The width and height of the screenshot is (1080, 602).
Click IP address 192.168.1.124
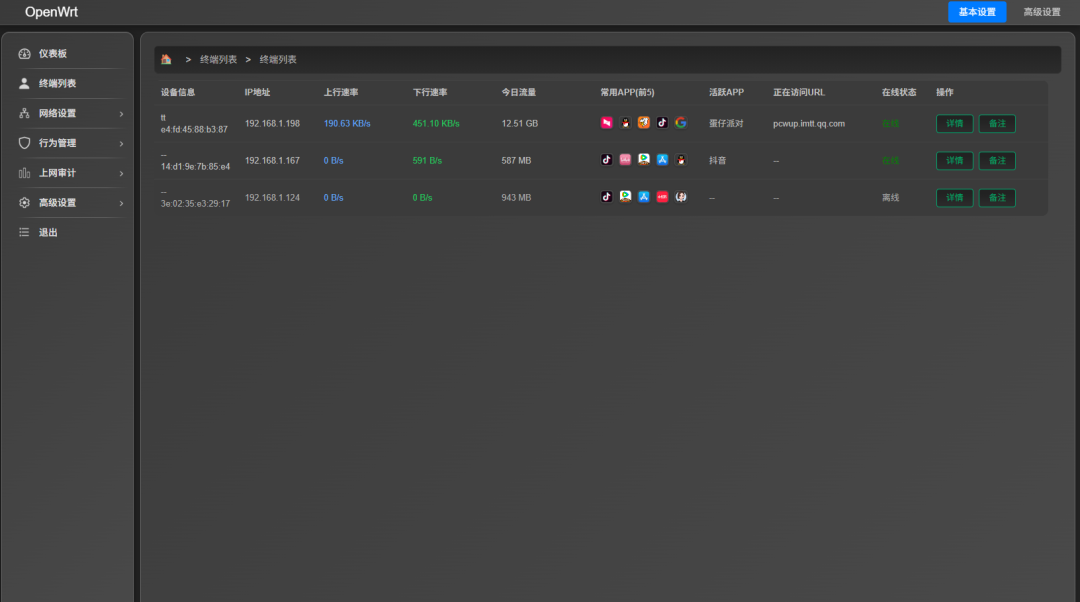click(x=272, y=198)
